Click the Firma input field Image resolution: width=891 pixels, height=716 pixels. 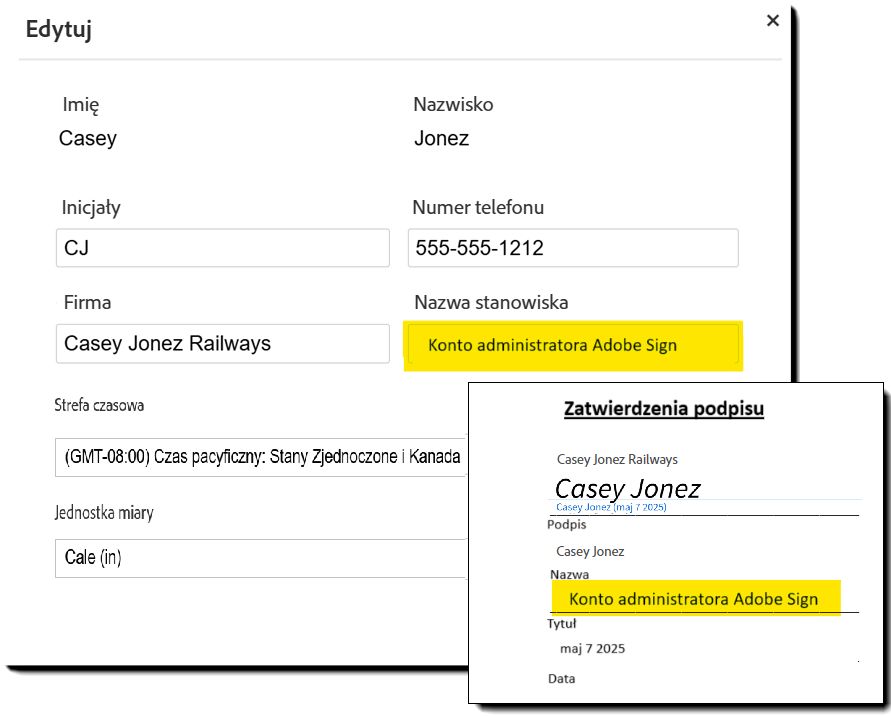click(x=223, y=344)
